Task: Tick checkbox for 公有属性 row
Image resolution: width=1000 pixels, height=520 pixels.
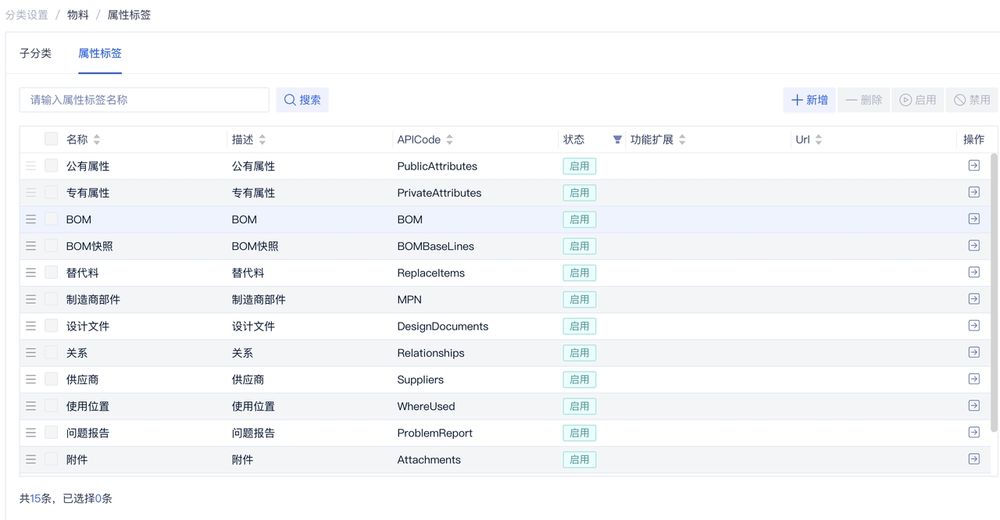Action: point(51,166)
